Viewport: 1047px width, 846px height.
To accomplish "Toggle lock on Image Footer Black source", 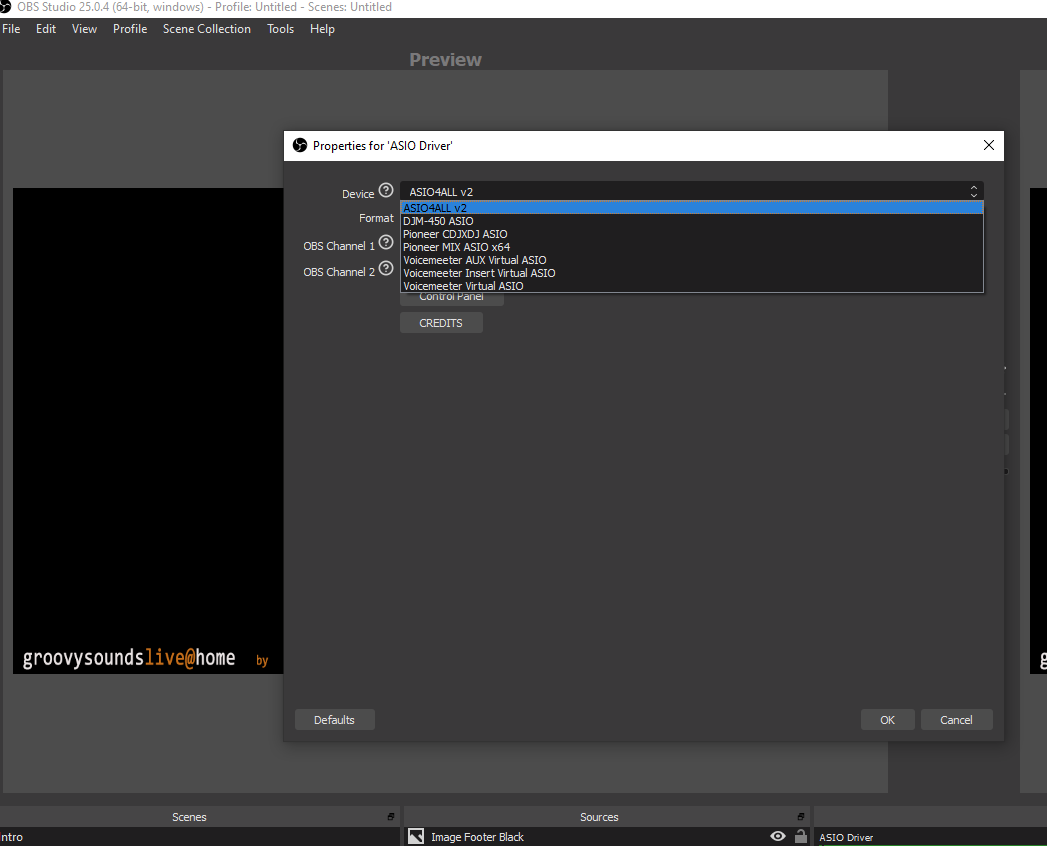I will 801,836.
